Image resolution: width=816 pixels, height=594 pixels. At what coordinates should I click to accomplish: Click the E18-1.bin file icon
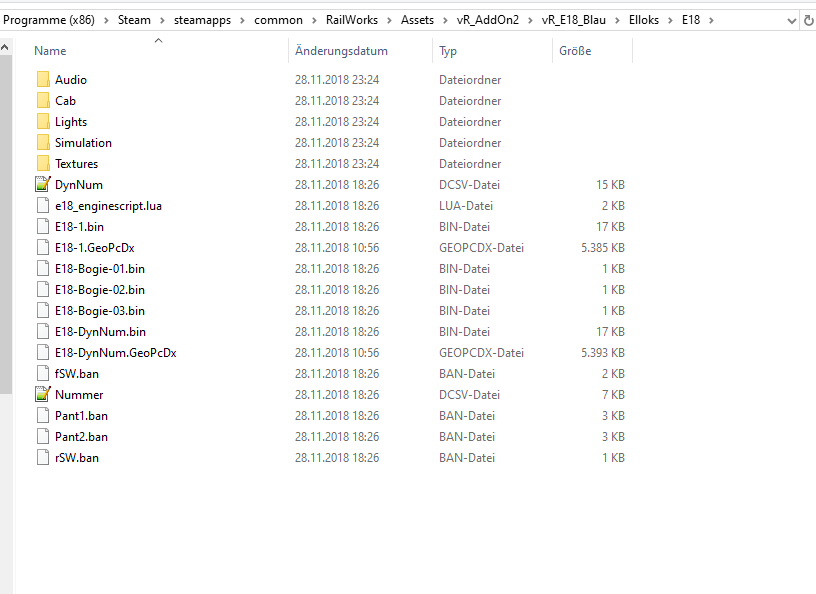tap(43, 226)
